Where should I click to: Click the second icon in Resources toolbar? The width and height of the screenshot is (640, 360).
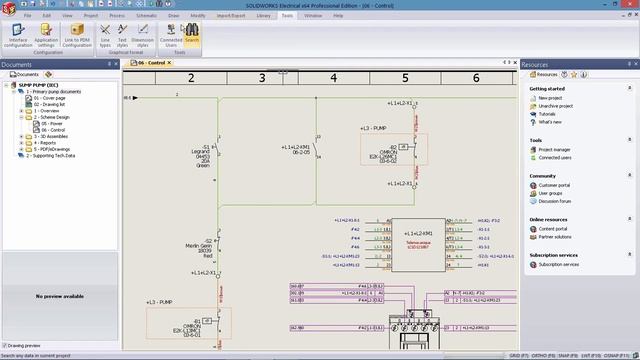coord(564,75)
